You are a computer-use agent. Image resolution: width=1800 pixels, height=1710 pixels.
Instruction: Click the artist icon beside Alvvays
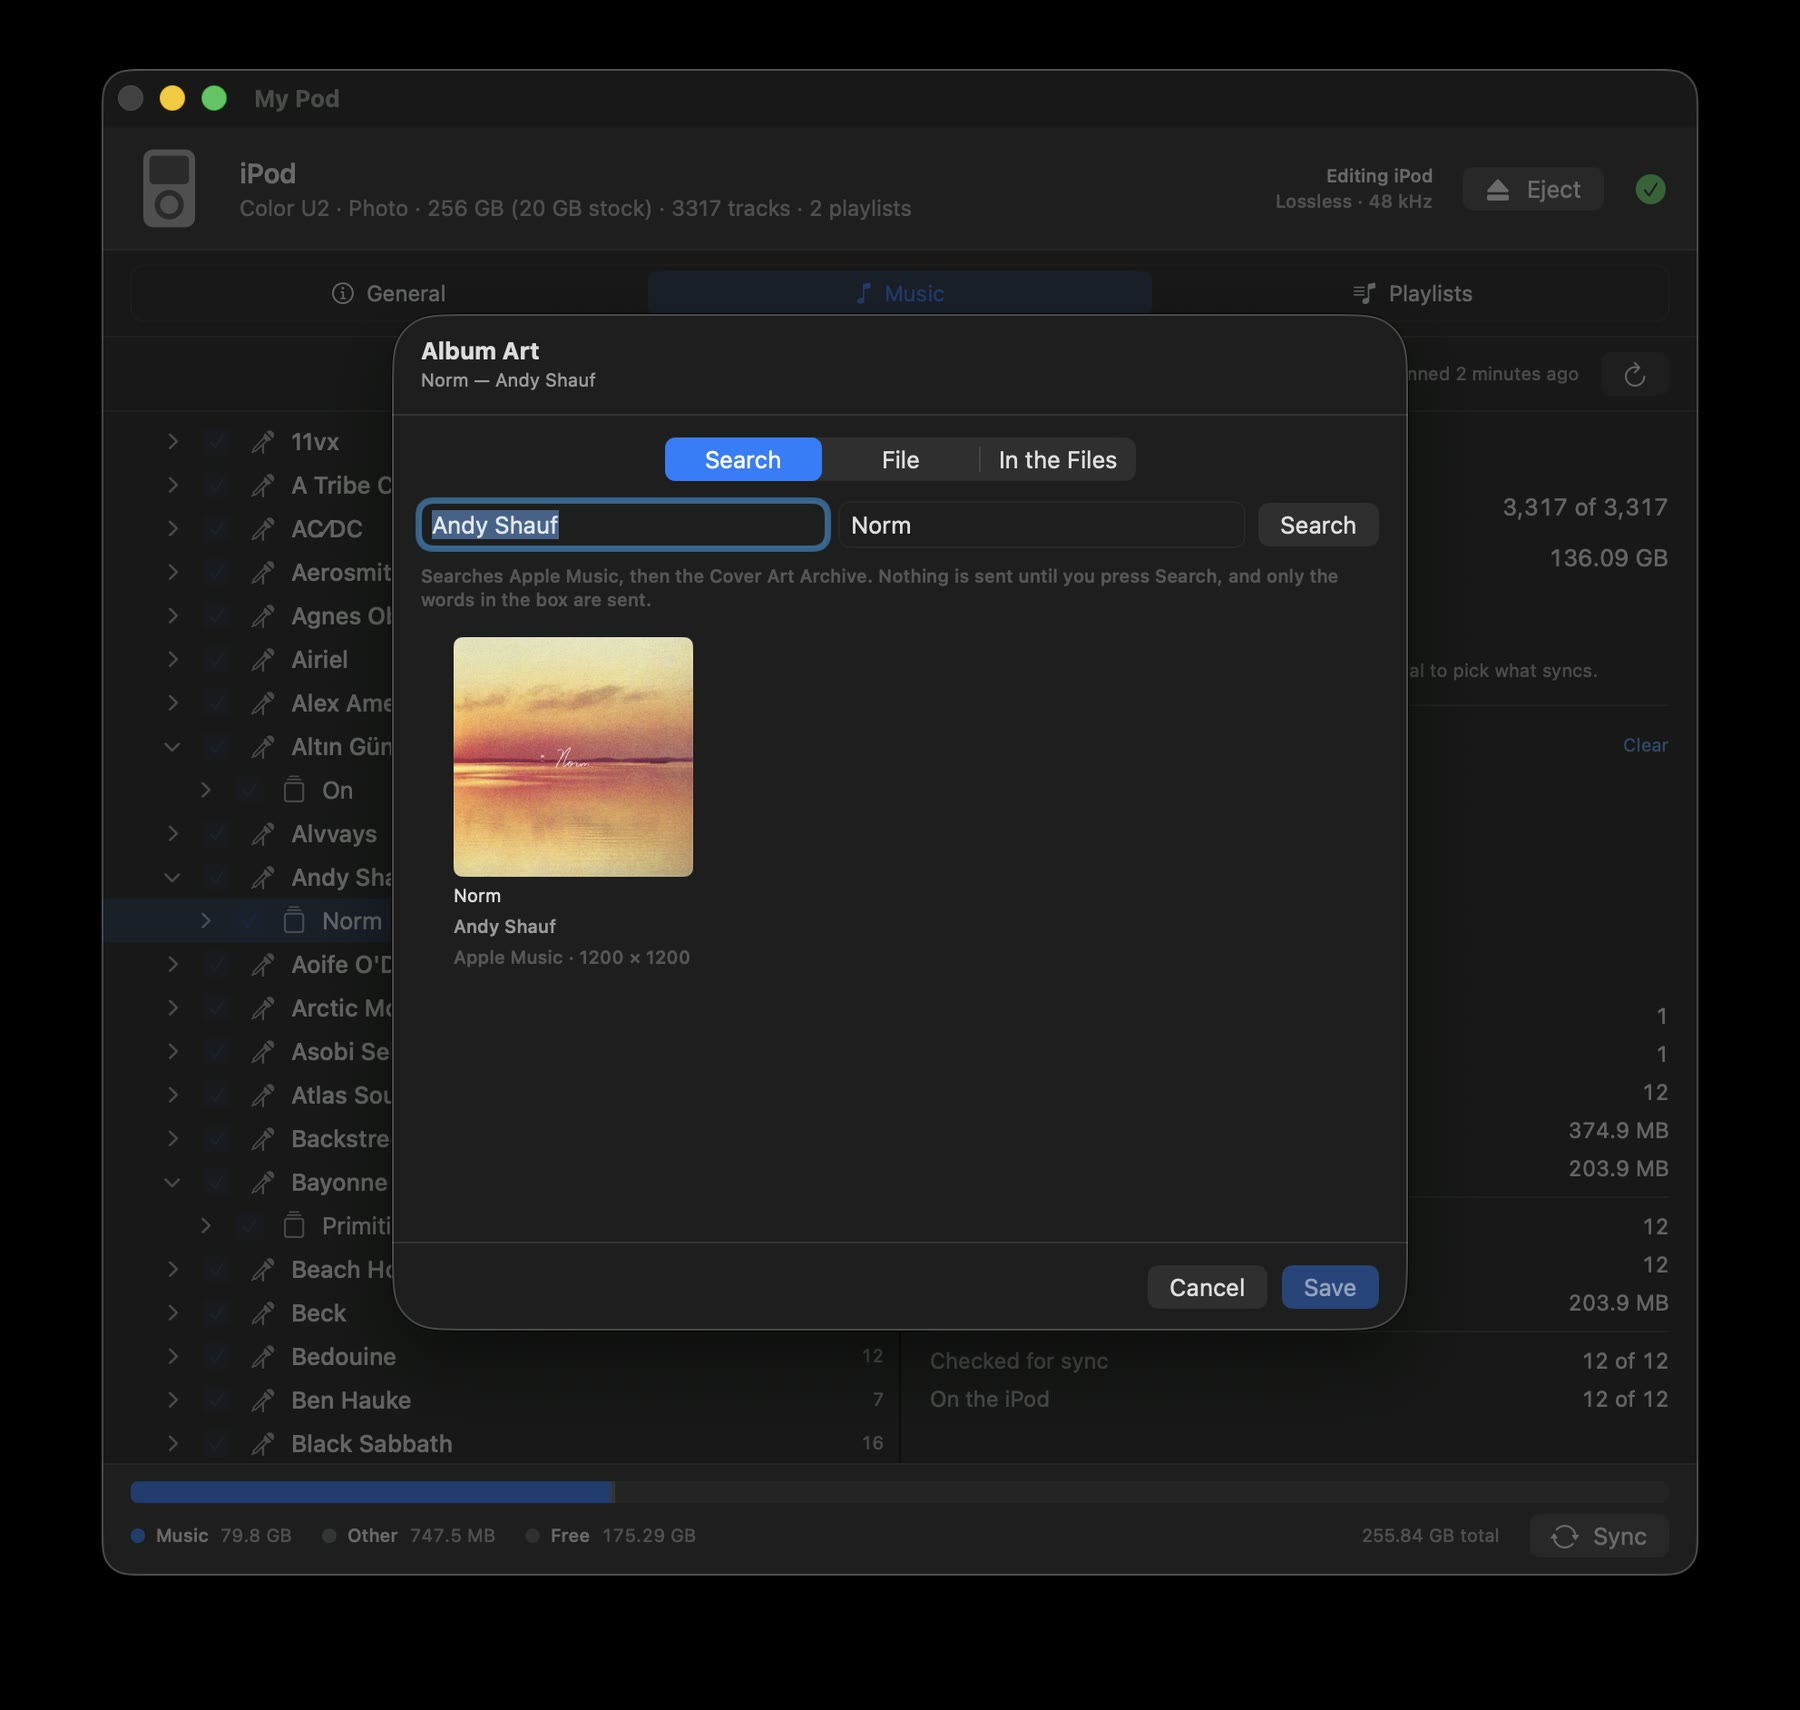[x=263, y=834]
